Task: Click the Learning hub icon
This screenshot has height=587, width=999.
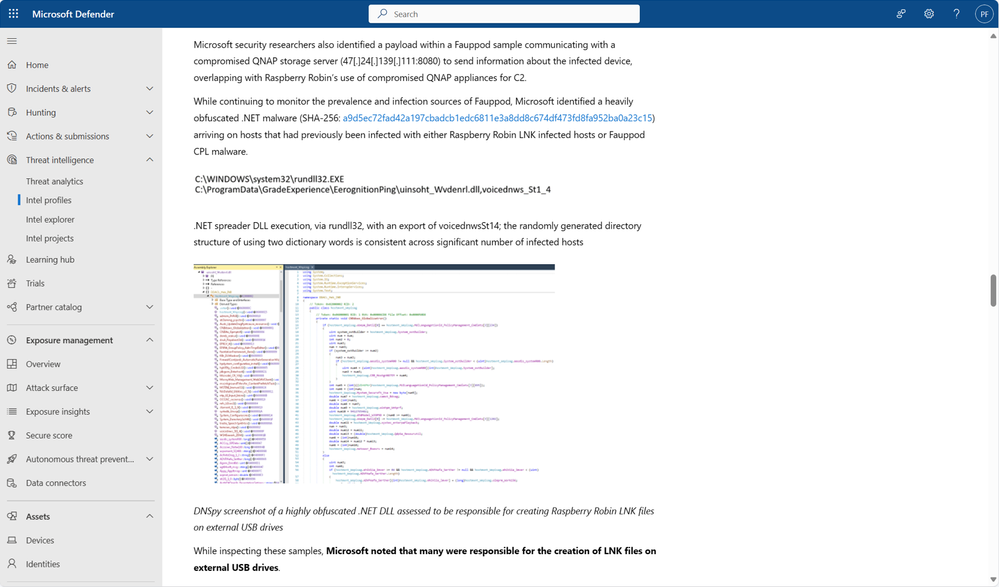Action: 12,259
